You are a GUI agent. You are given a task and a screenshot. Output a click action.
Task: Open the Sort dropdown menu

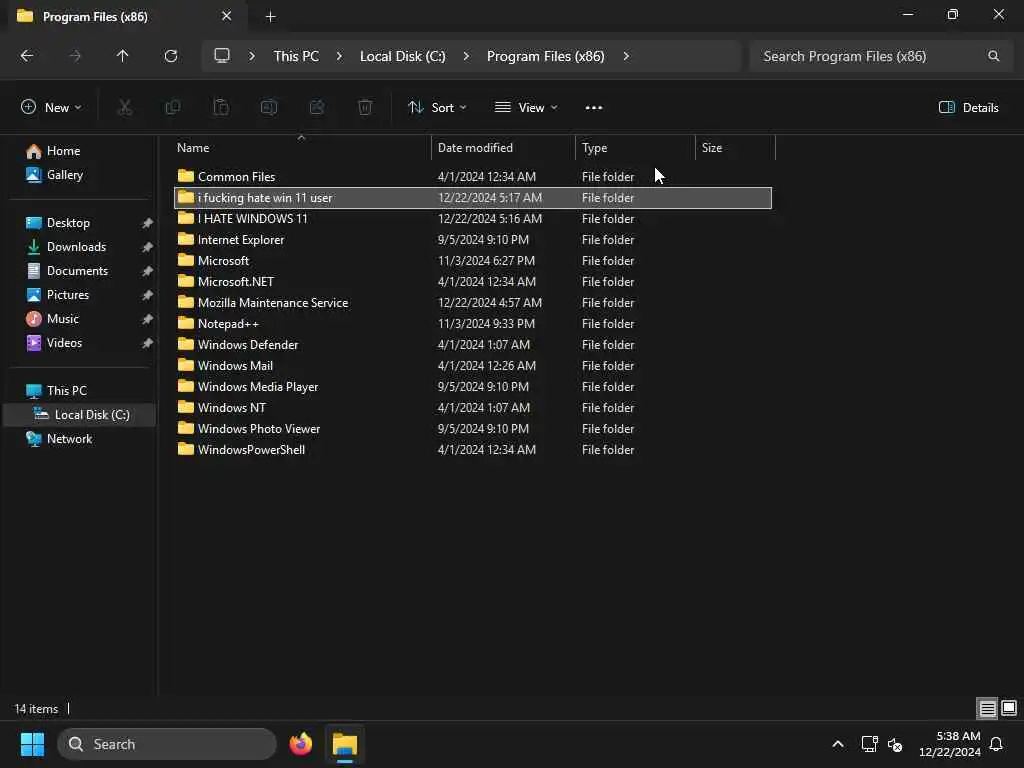[437, 108]
